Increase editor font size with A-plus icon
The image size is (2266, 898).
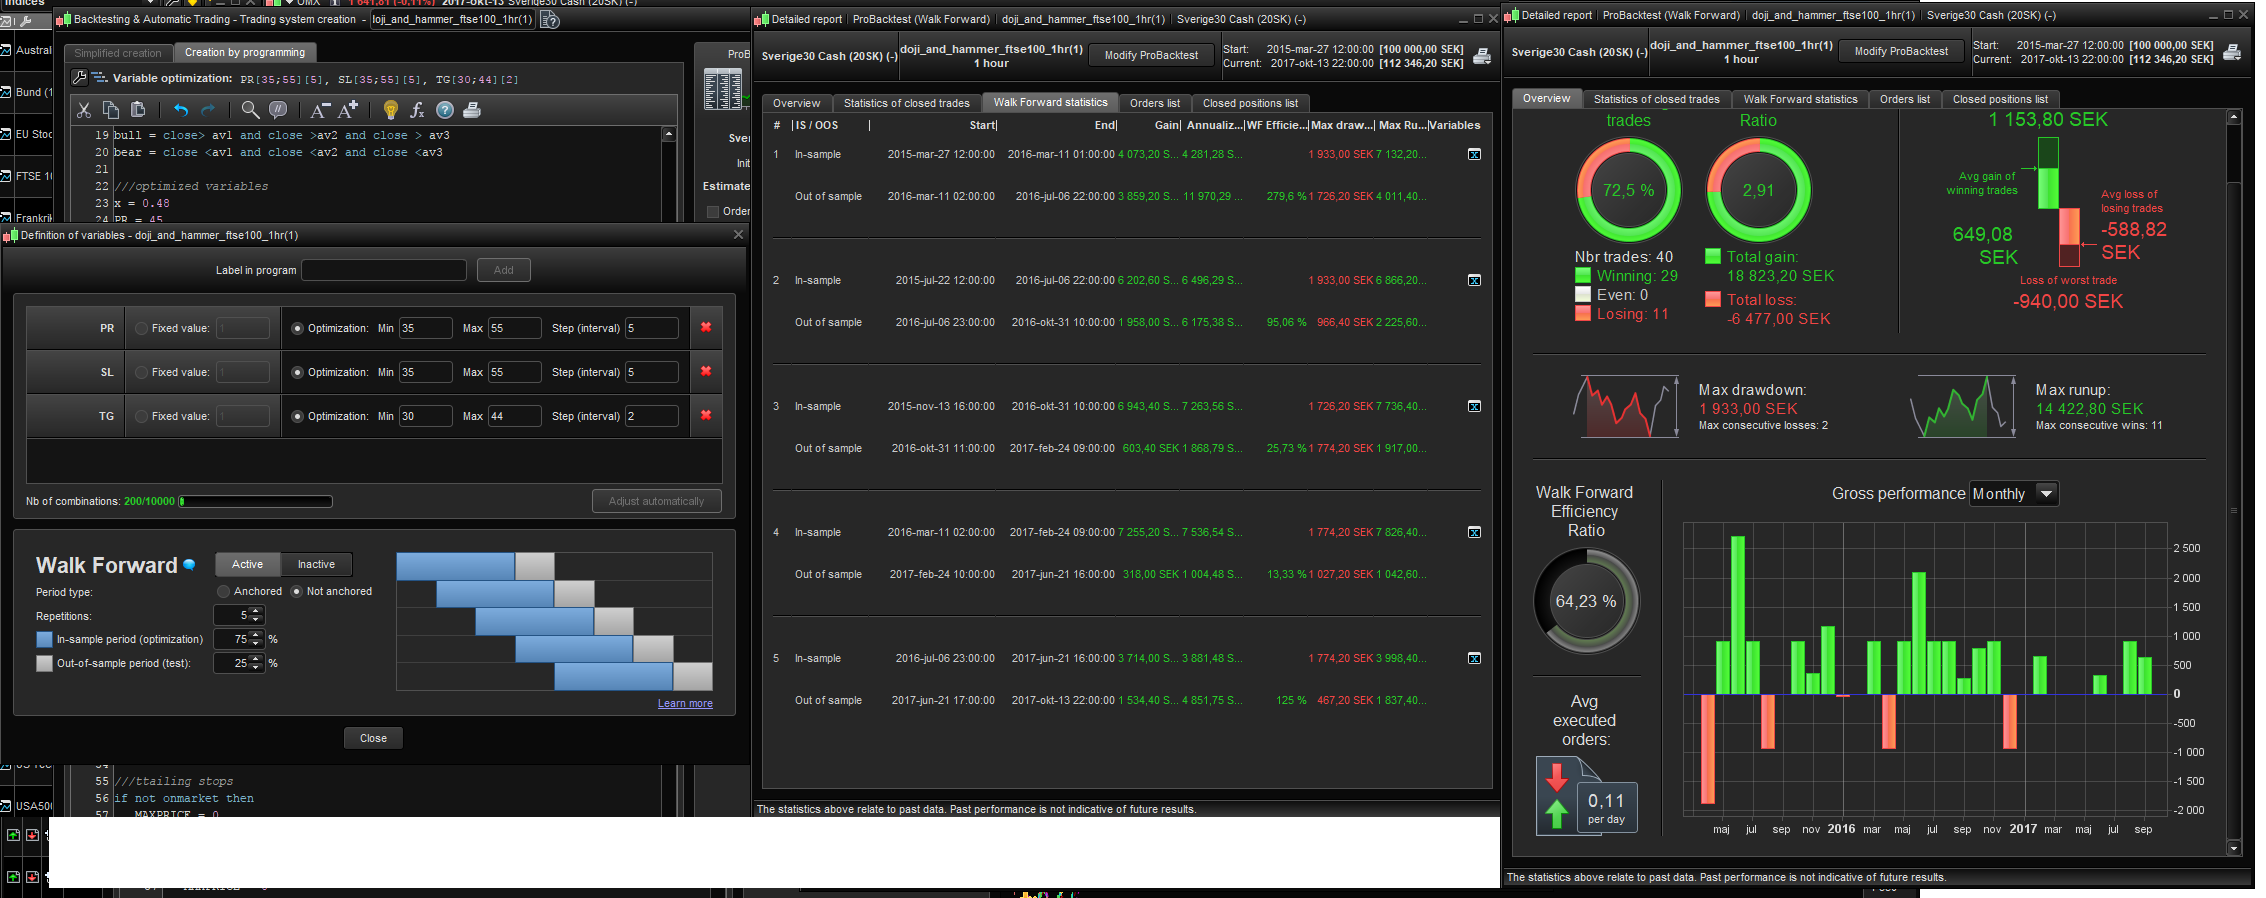click(348, 110)
